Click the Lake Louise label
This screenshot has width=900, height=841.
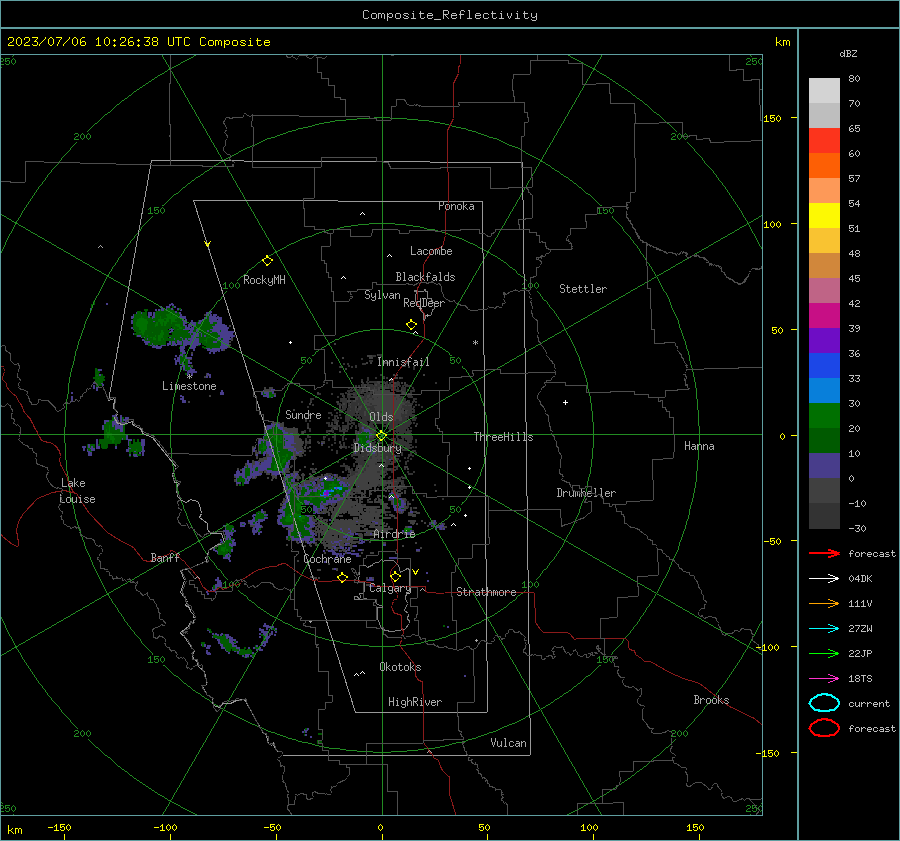point(77,491)
